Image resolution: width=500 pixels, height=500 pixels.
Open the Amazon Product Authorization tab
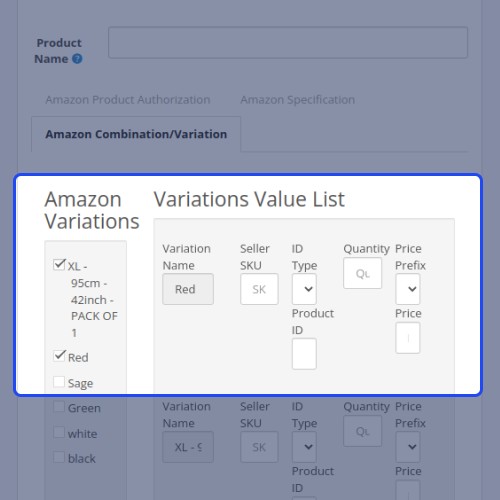pyautogui.click(x=128, y=100)
